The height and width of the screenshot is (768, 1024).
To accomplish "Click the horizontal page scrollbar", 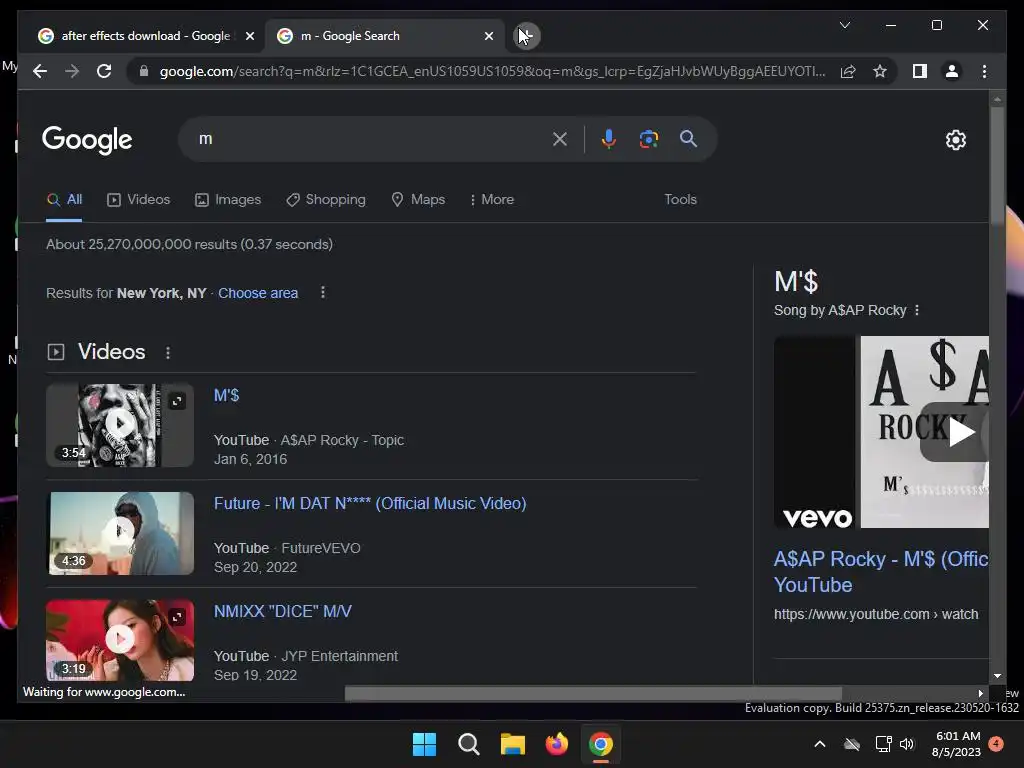I will tap(593, 693).
